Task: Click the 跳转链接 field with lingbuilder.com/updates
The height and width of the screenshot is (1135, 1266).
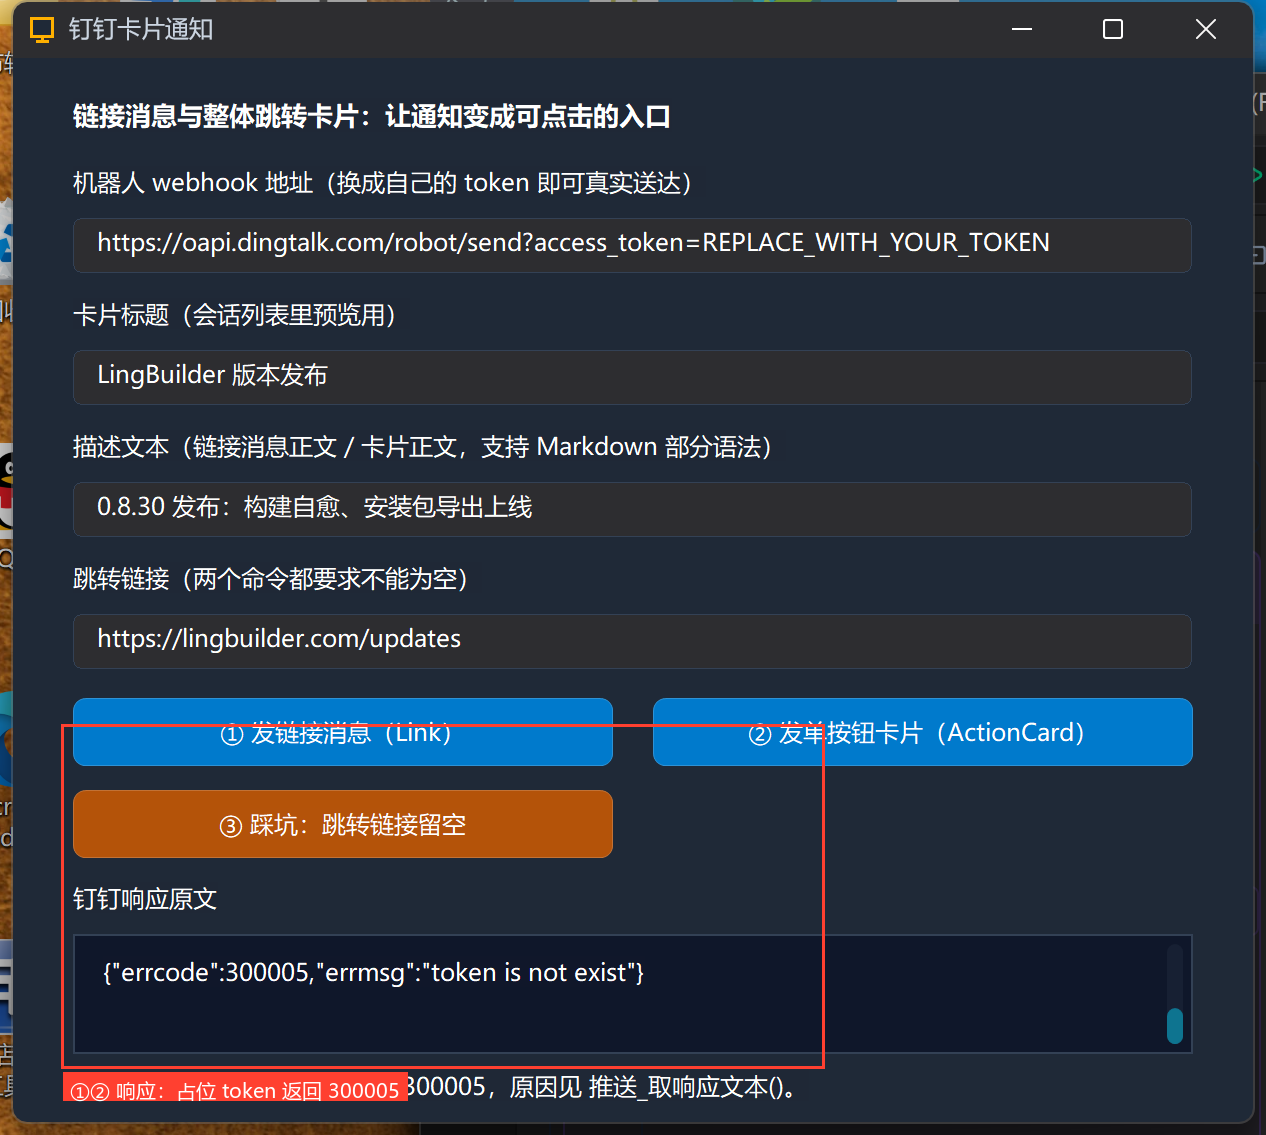Action: pos(632,641)
